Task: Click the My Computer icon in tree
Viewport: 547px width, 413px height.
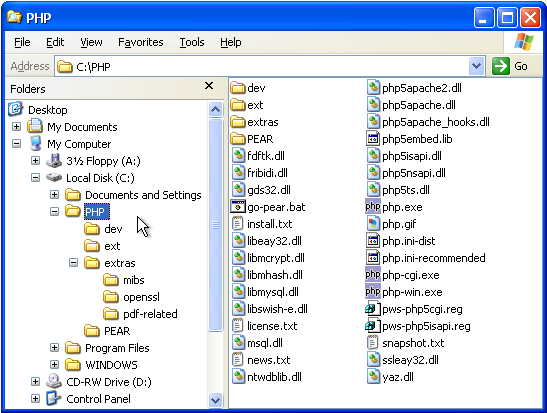Action: (x=35, y=143)
